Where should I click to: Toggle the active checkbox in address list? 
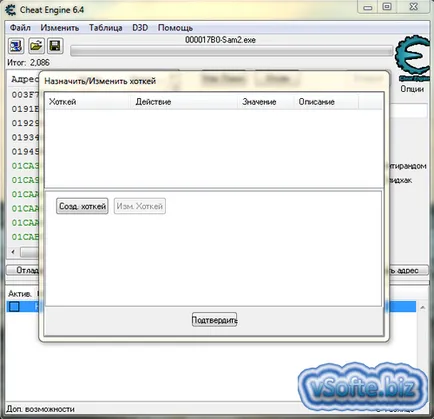(14, 306)
